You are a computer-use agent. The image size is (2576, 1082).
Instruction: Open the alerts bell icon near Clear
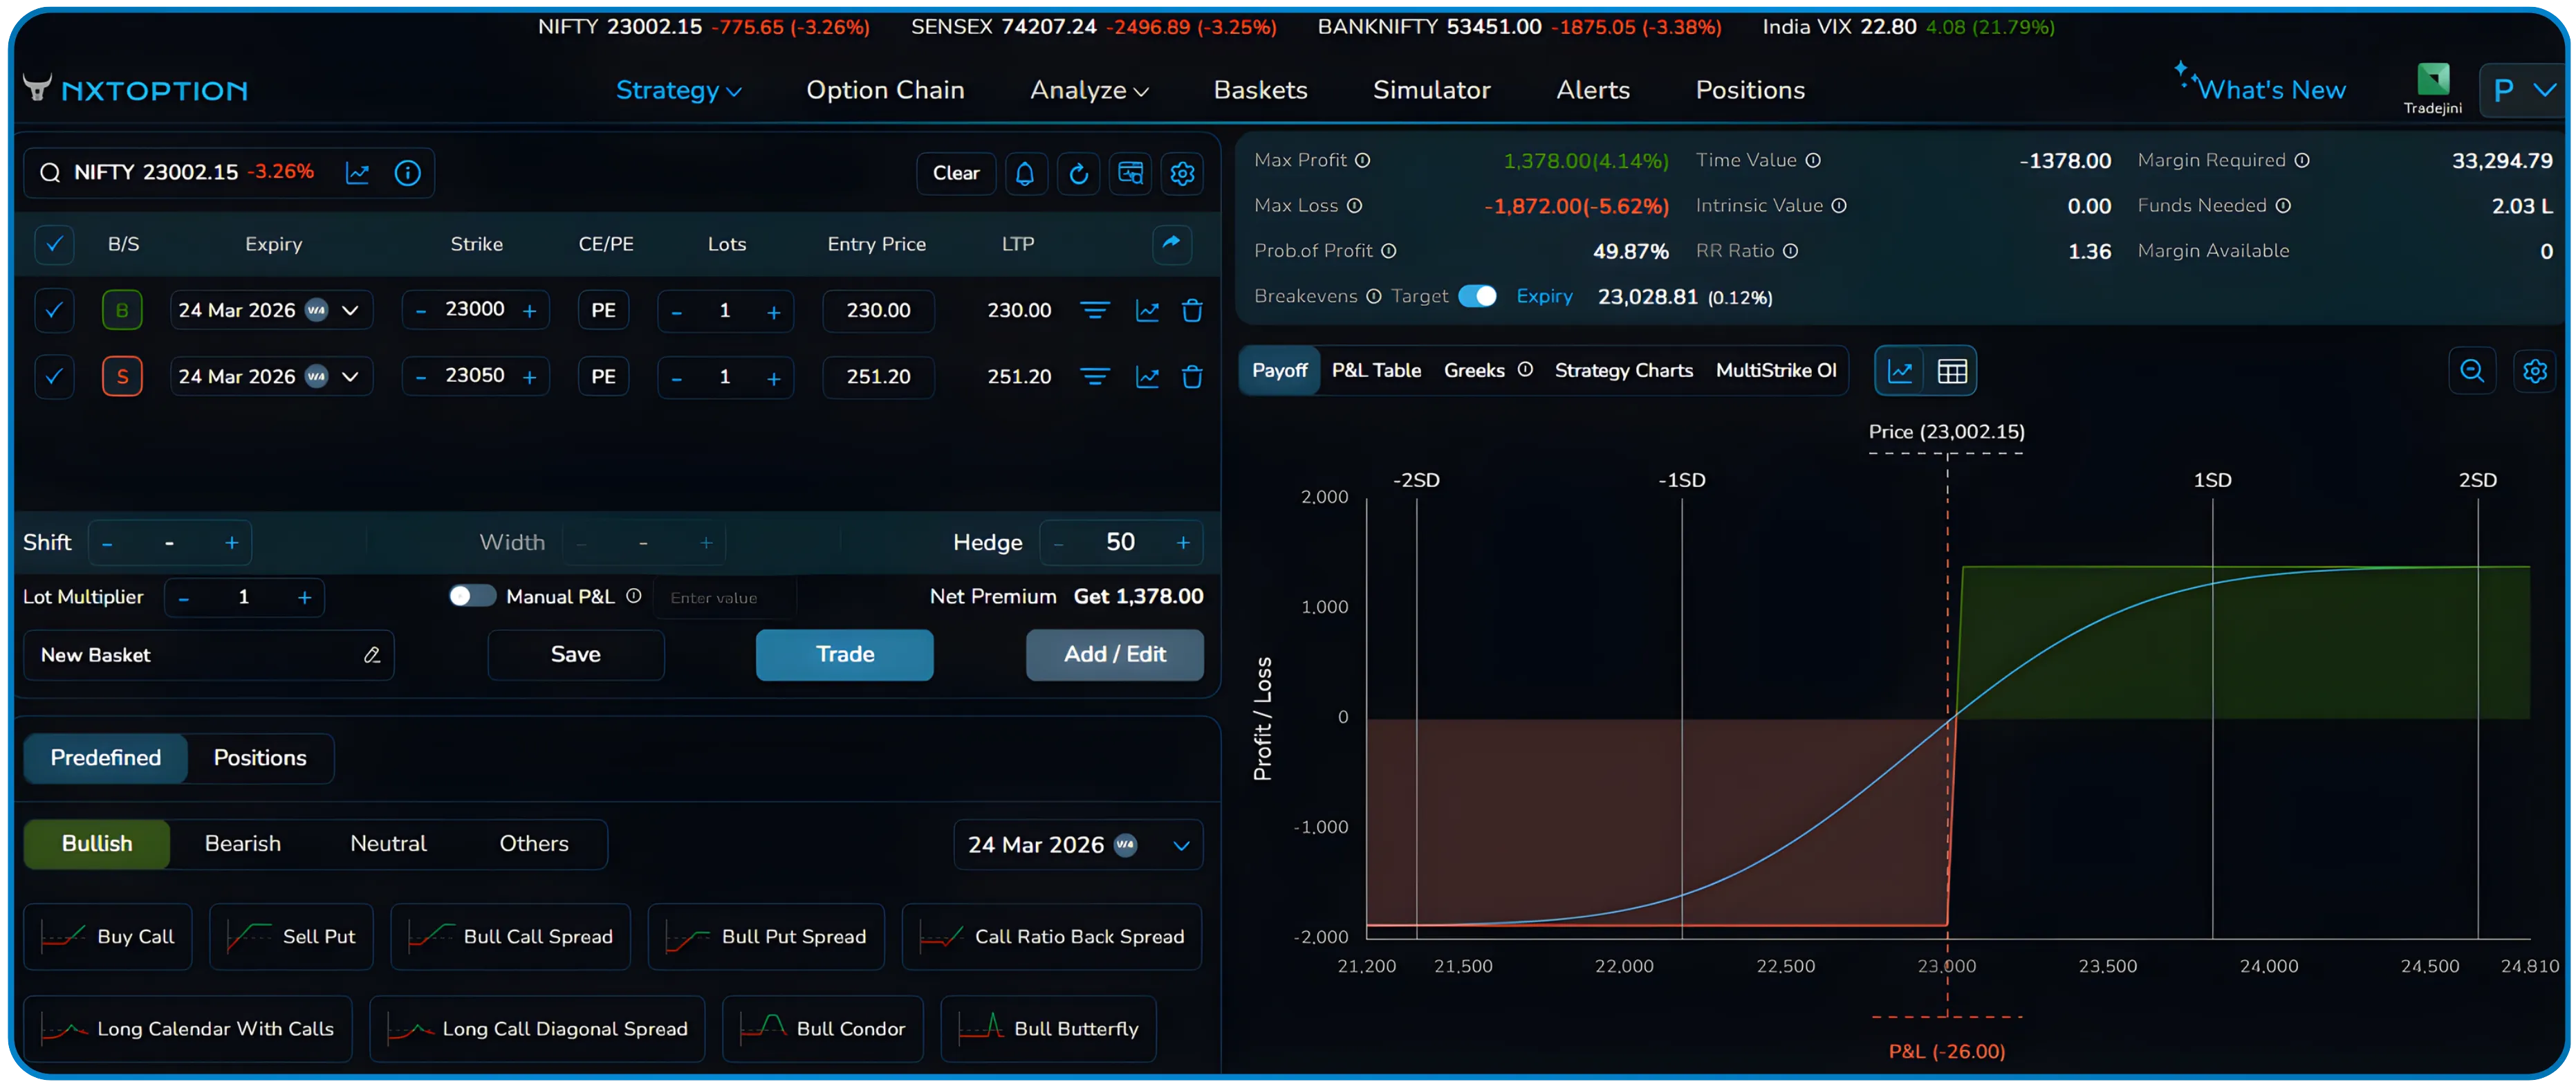[x=1025, y=173]
